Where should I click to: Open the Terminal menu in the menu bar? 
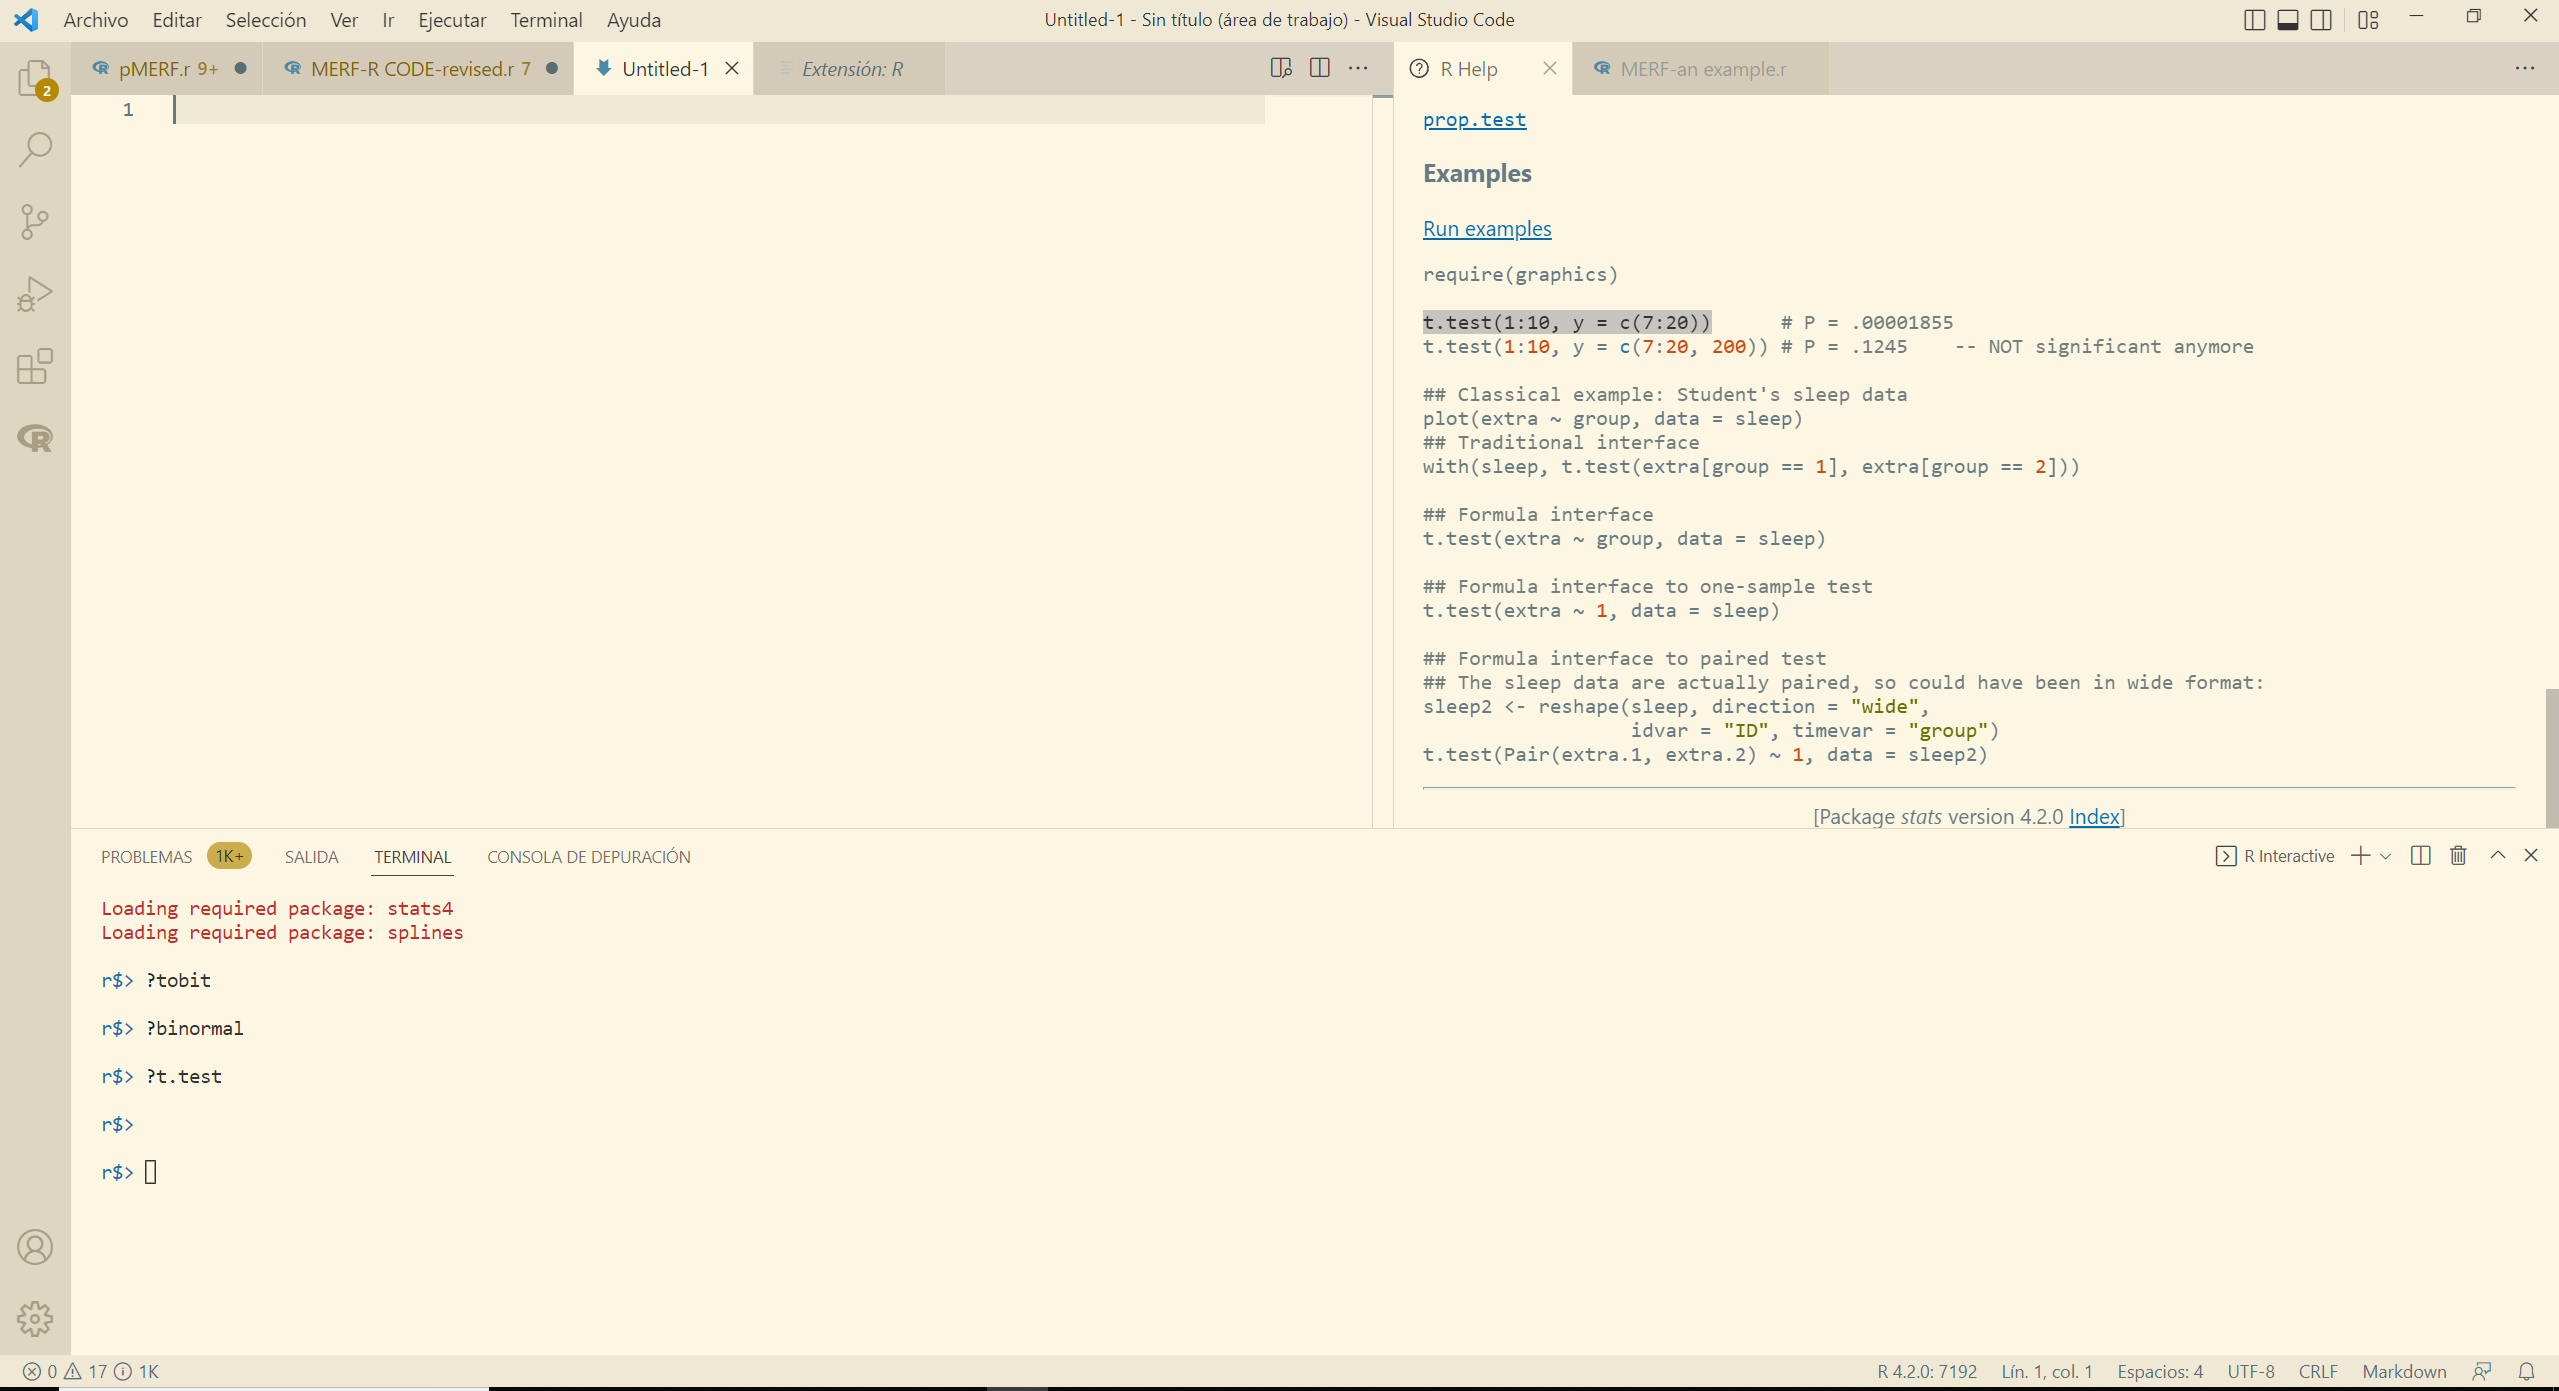pos(545,20)
